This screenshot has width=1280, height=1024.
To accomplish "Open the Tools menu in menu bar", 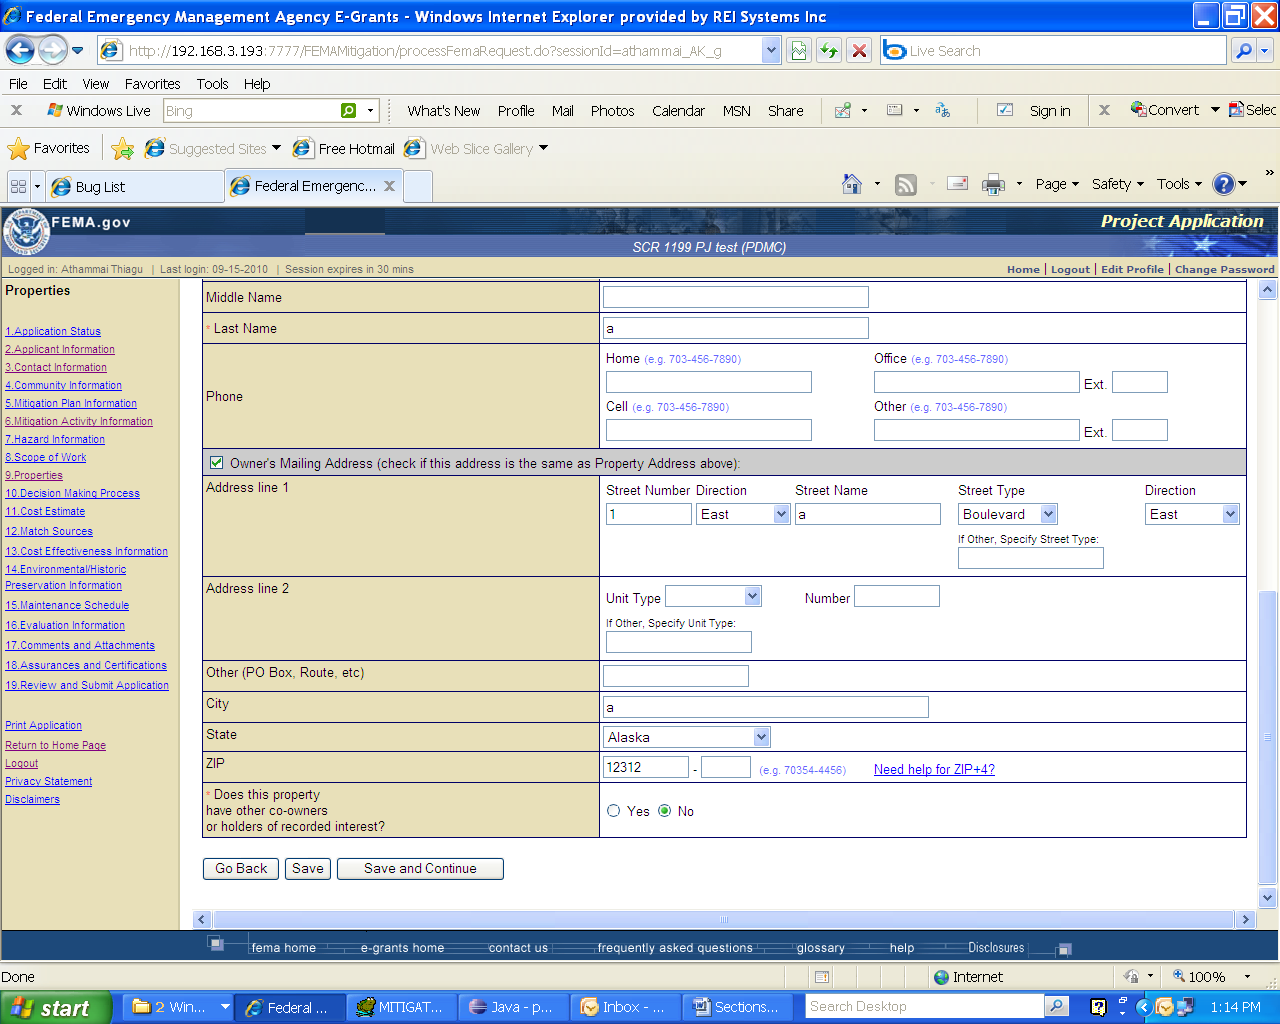I will point(212,84).
